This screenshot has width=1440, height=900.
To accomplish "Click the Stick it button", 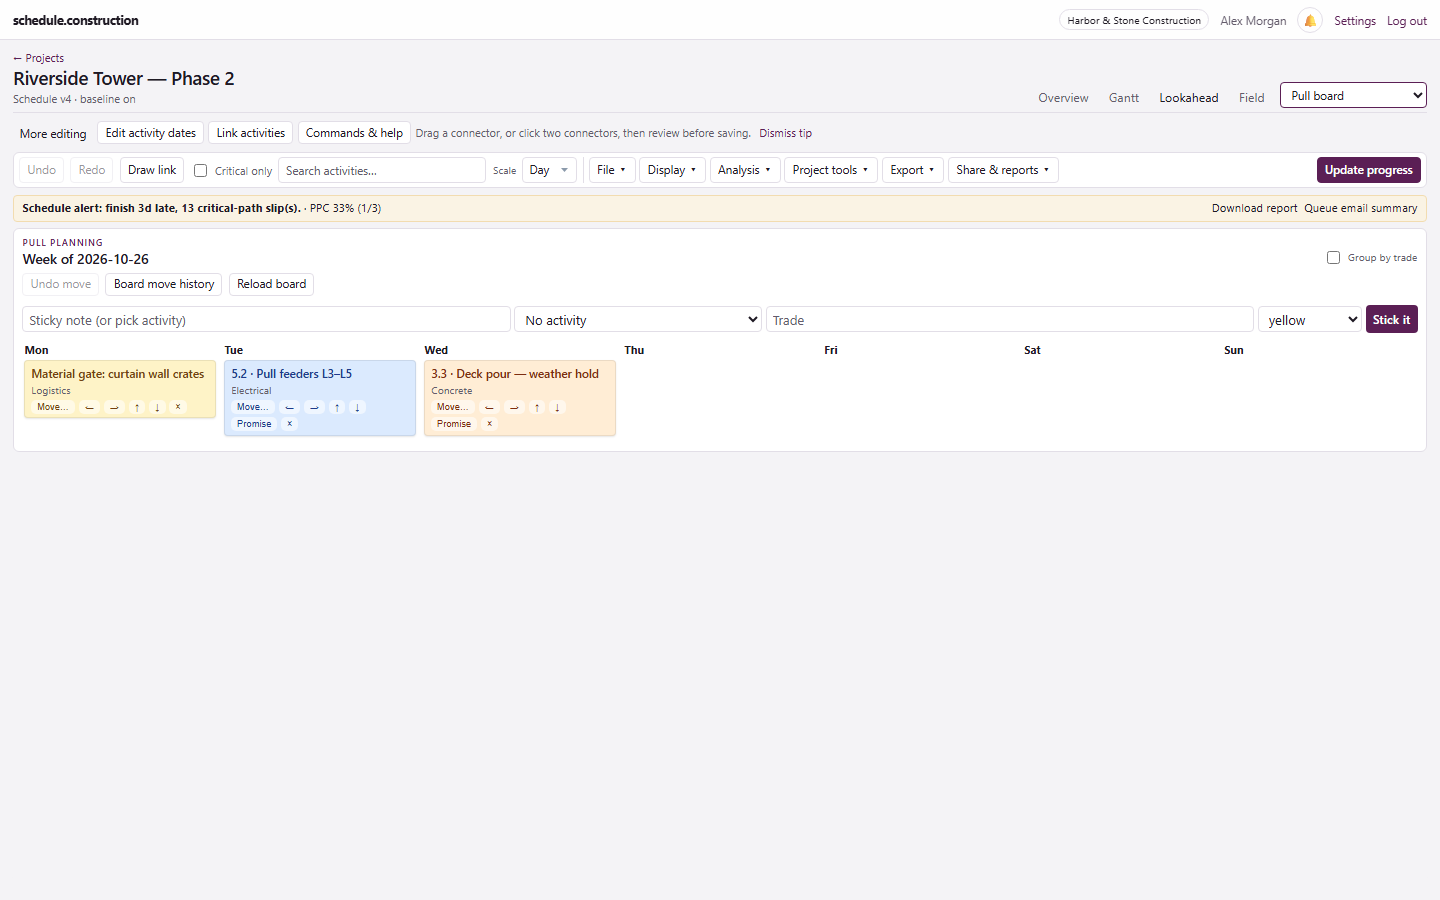I will (x=1392, y=319).
